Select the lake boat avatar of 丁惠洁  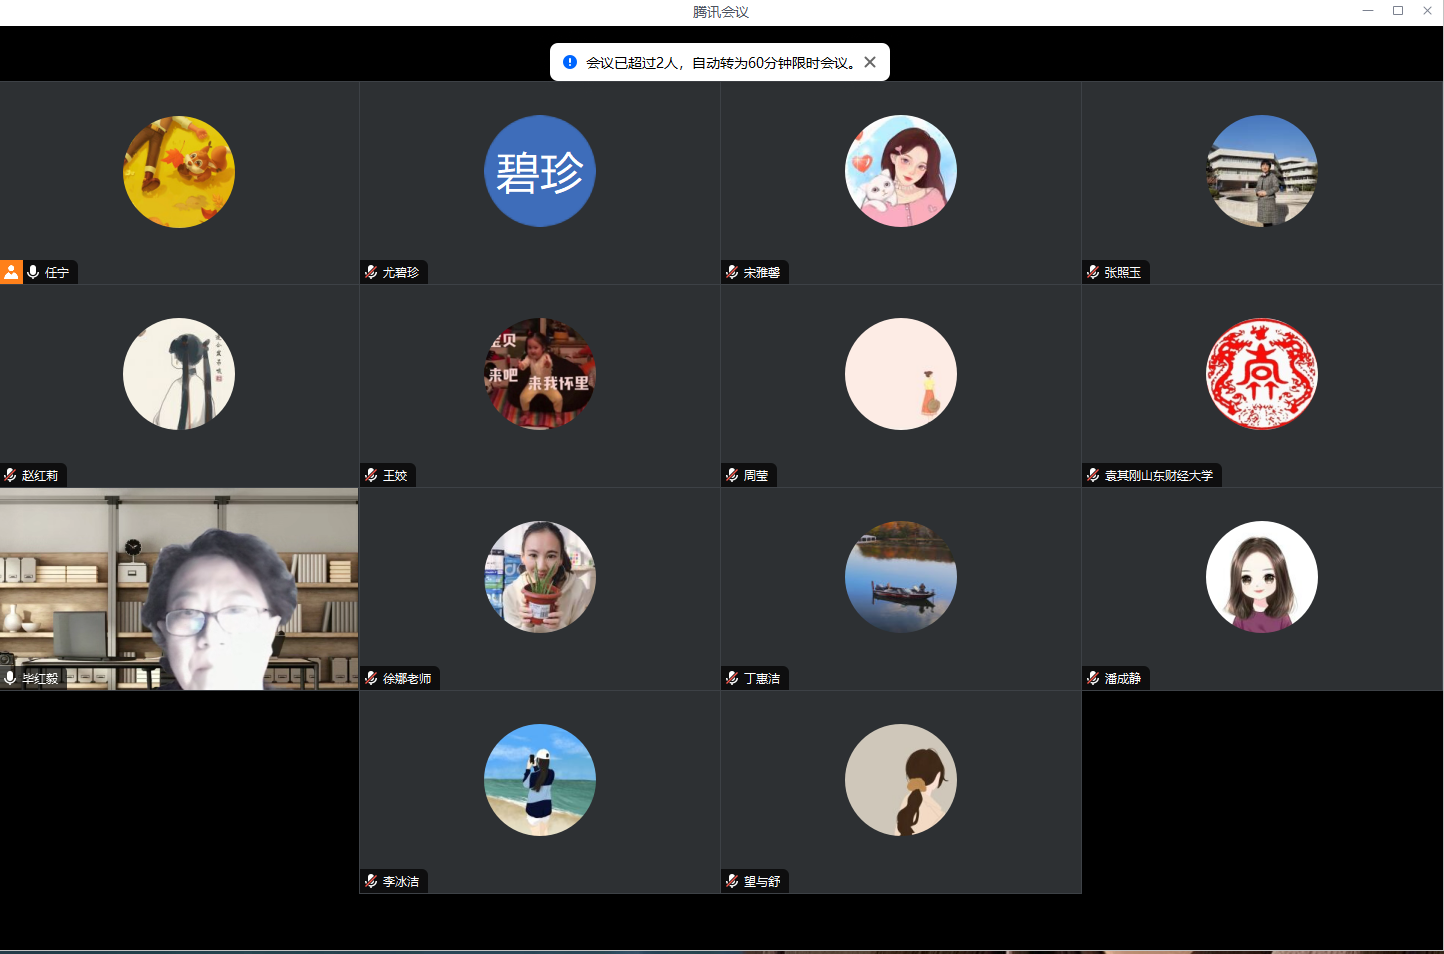900,577
